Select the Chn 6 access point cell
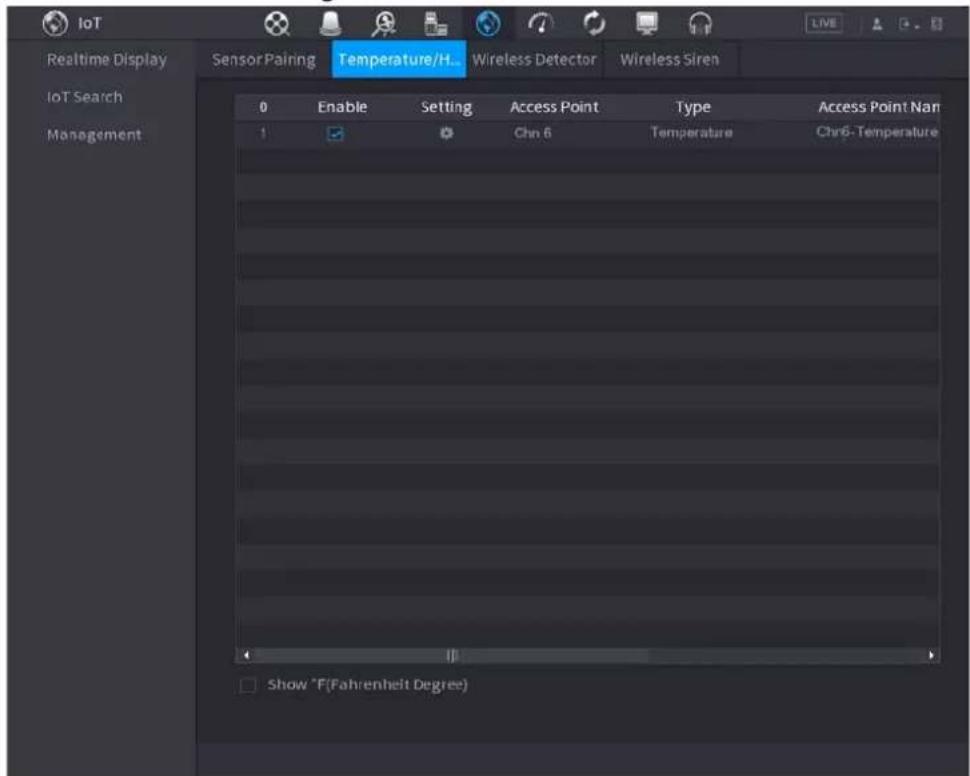The image size is (970, 776). [x=532, y=133]
